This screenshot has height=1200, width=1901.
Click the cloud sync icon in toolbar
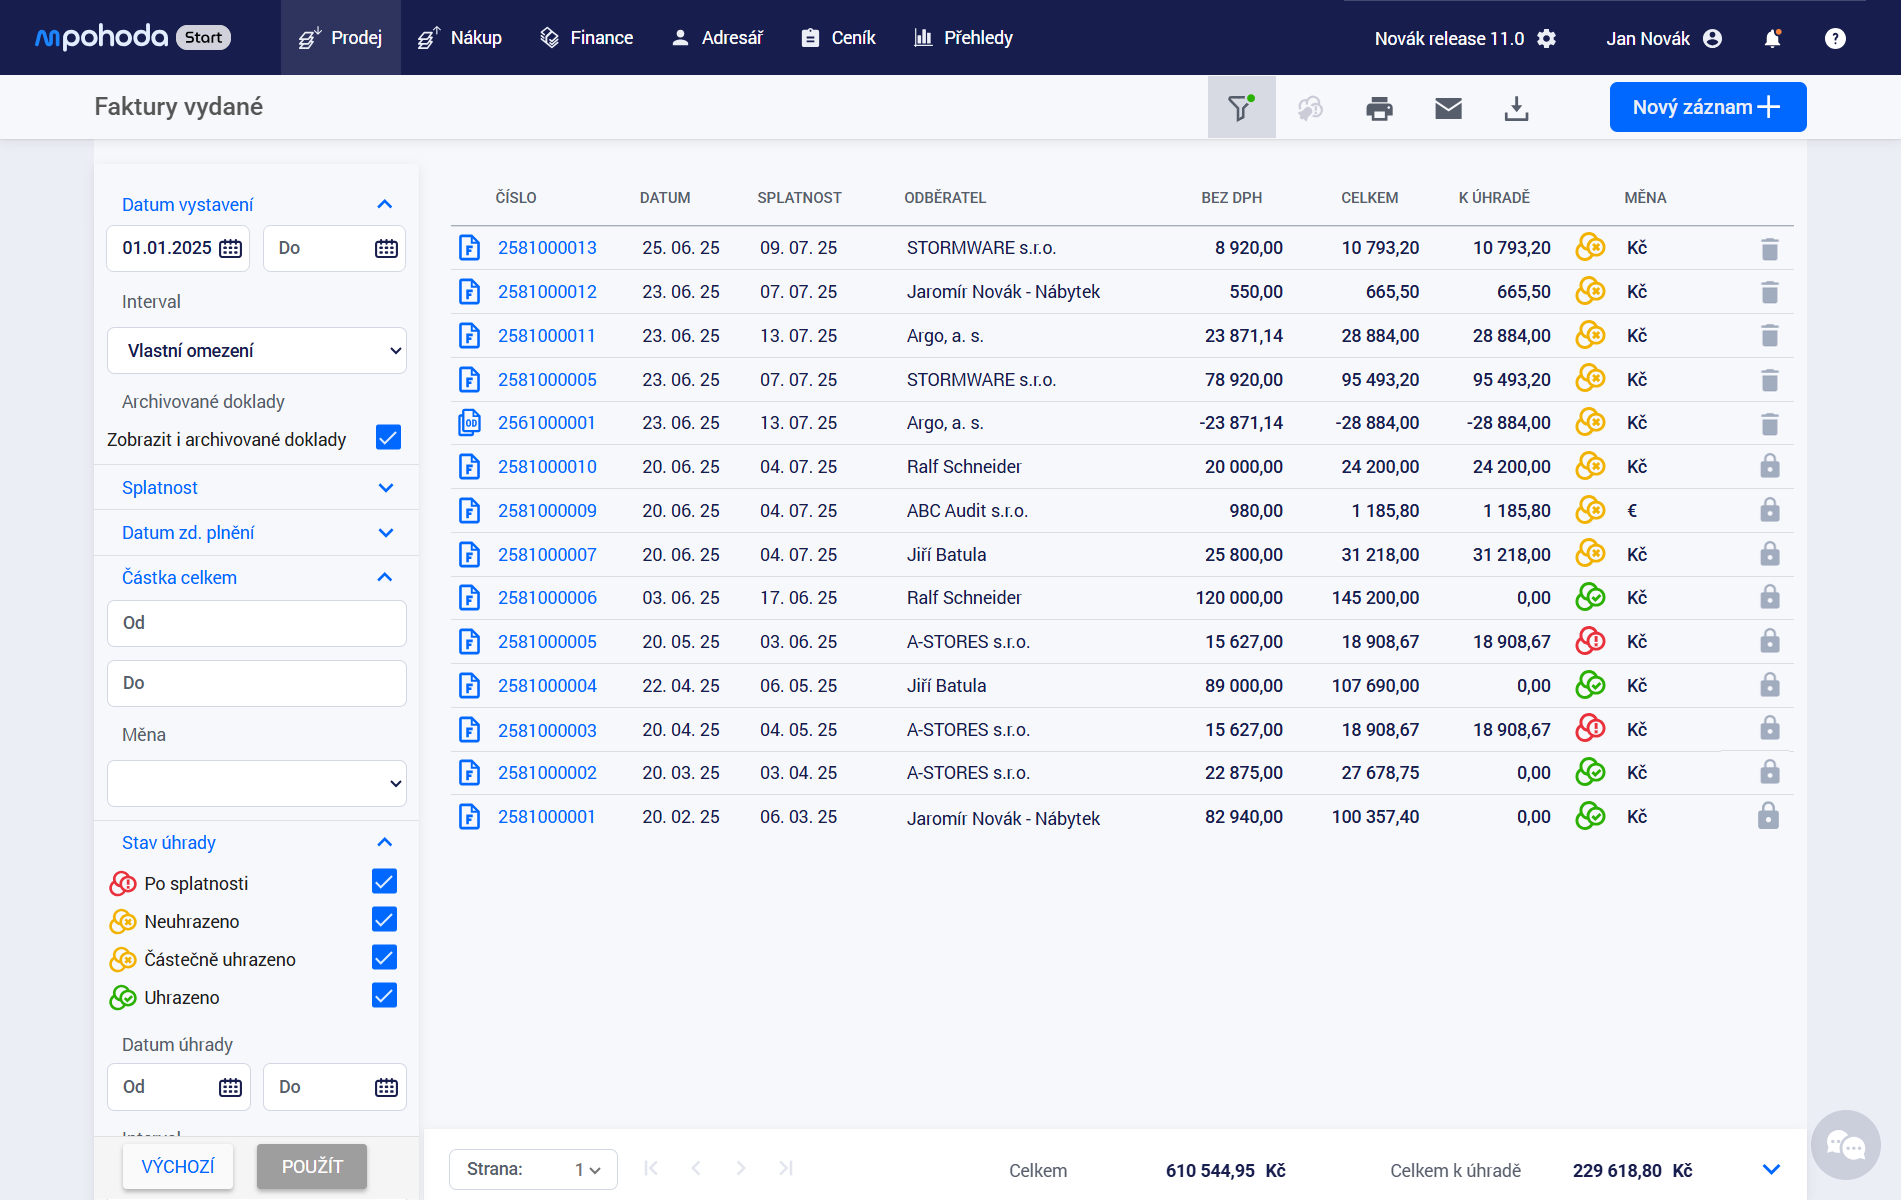tap(1310, 108)
